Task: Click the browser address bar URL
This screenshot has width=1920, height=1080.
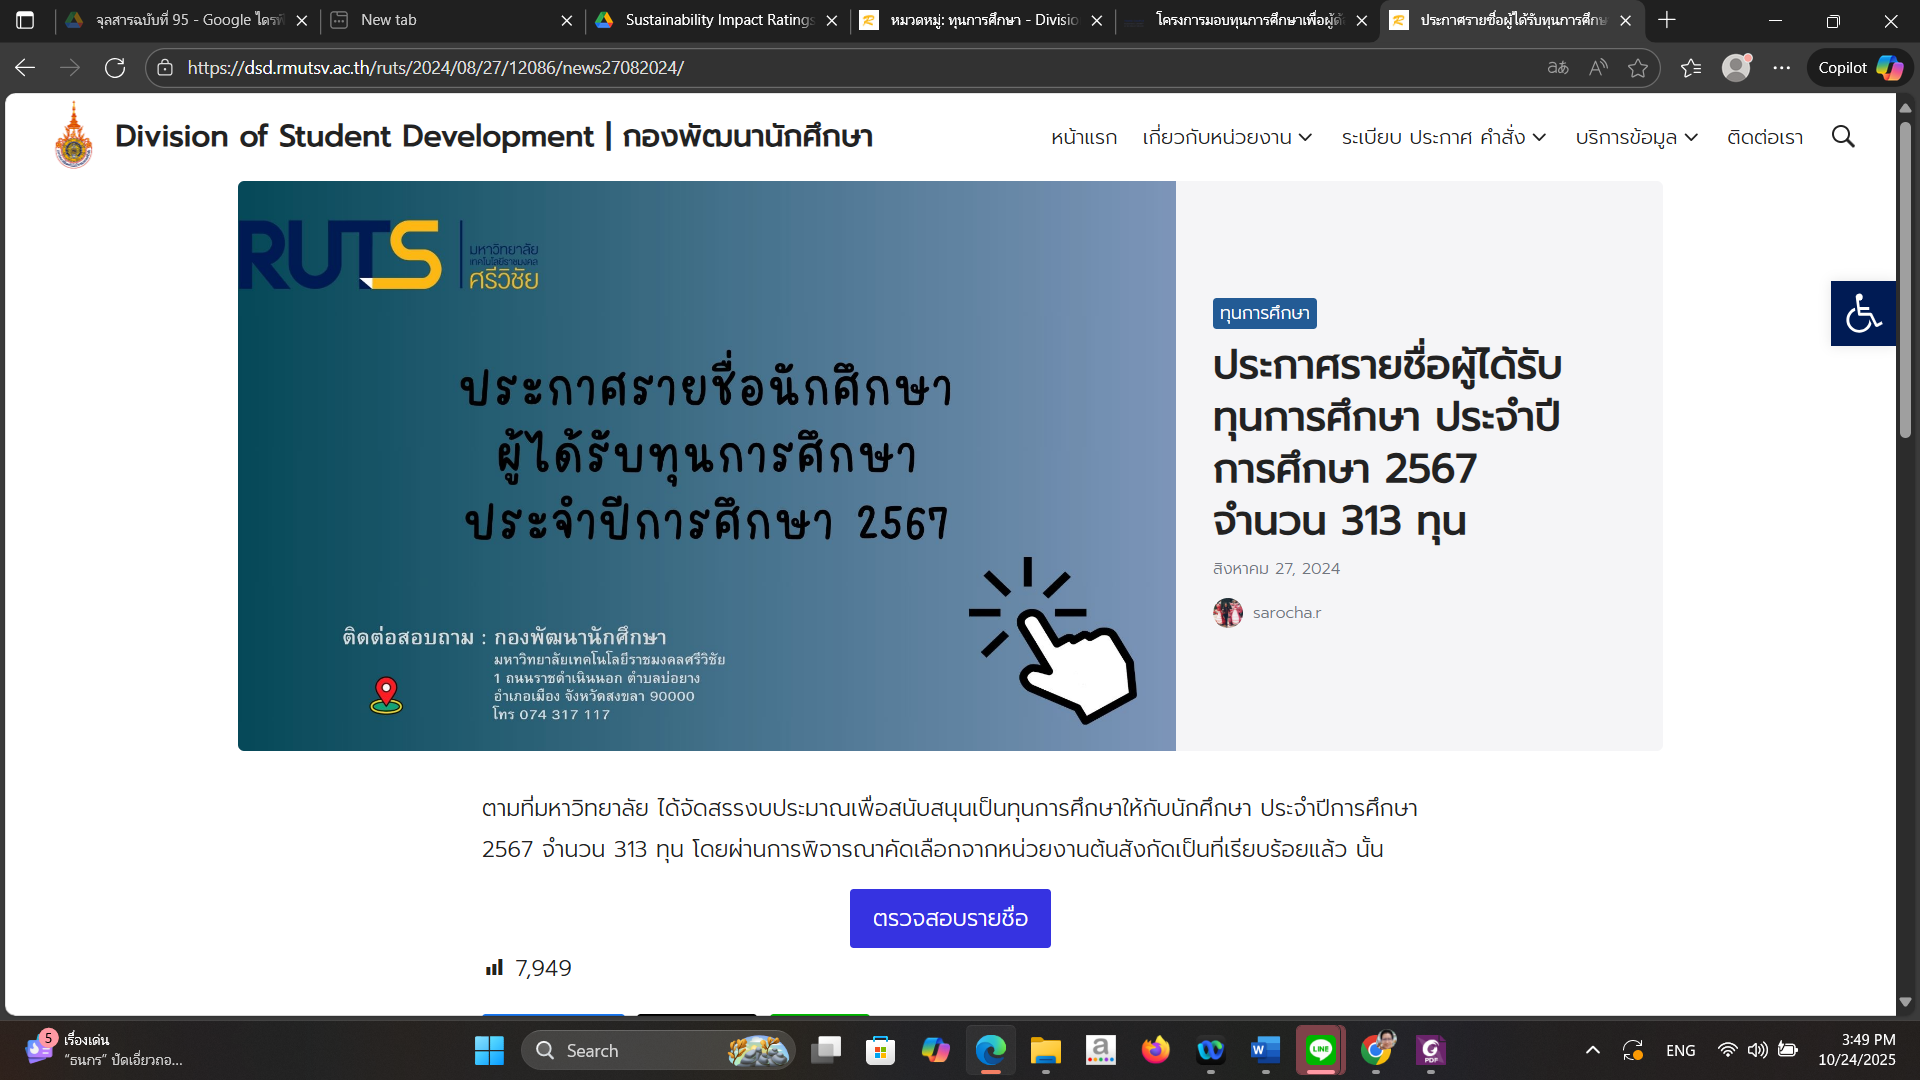Action: 435,68
